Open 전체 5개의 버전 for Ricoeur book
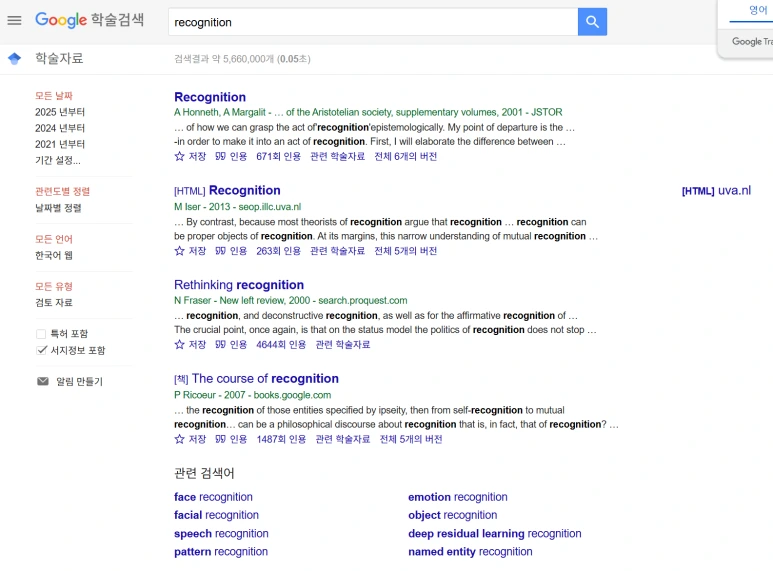The height and width of the screenshot is (571, 773). pos(411,439)
